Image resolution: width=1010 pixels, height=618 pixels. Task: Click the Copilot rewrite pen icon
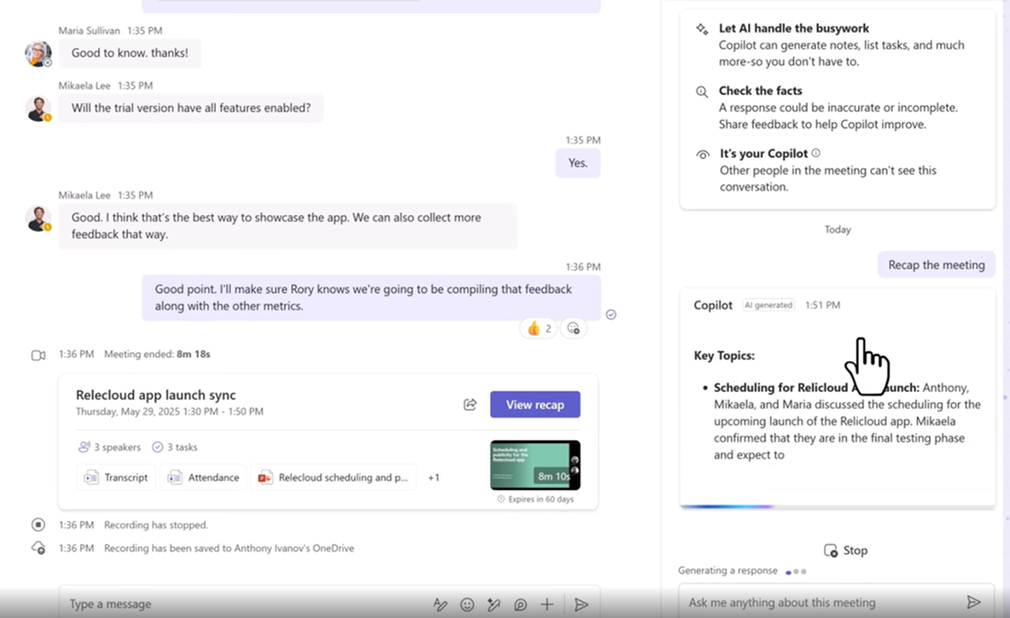coord(493,604)
